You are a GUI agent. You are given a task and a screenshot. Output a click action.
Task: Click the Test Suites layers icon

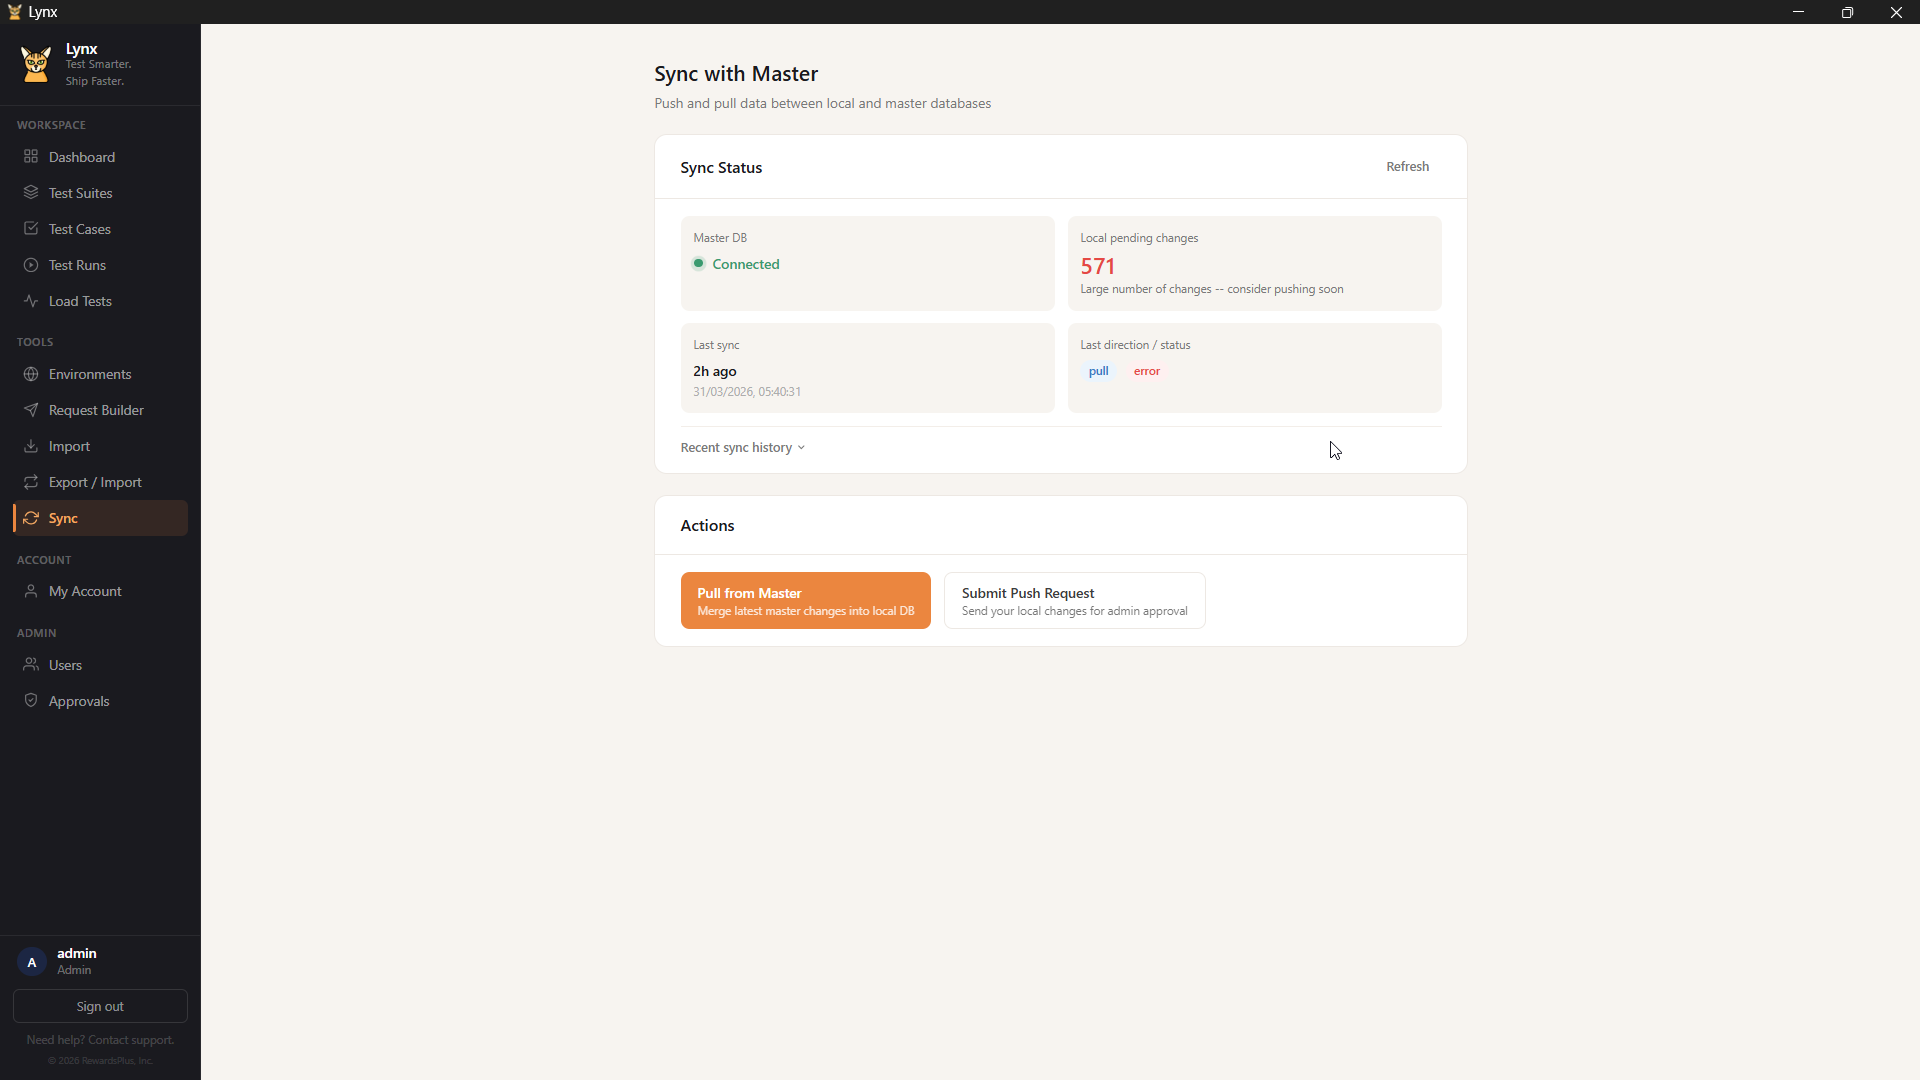31,193
